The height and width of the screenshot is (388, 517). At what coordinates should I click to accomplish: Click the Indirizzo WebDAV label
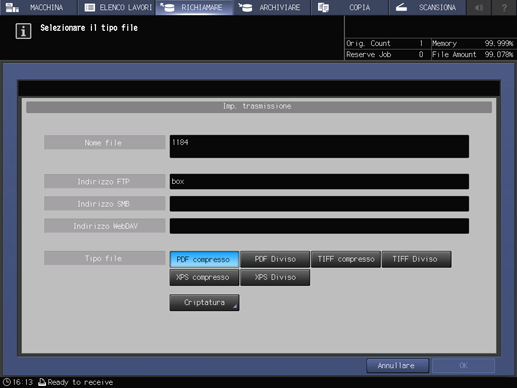[x=104, y=226]
